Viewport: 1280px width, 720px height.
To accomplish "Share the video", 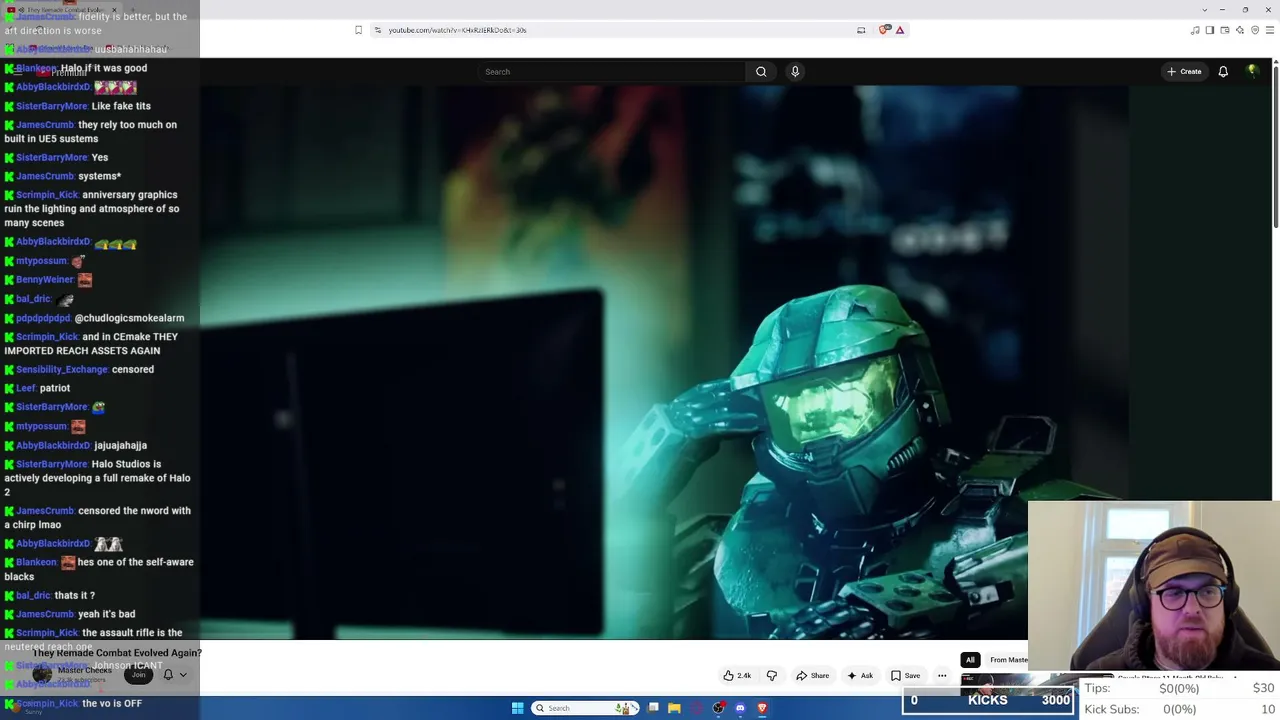I will (813, 676).
